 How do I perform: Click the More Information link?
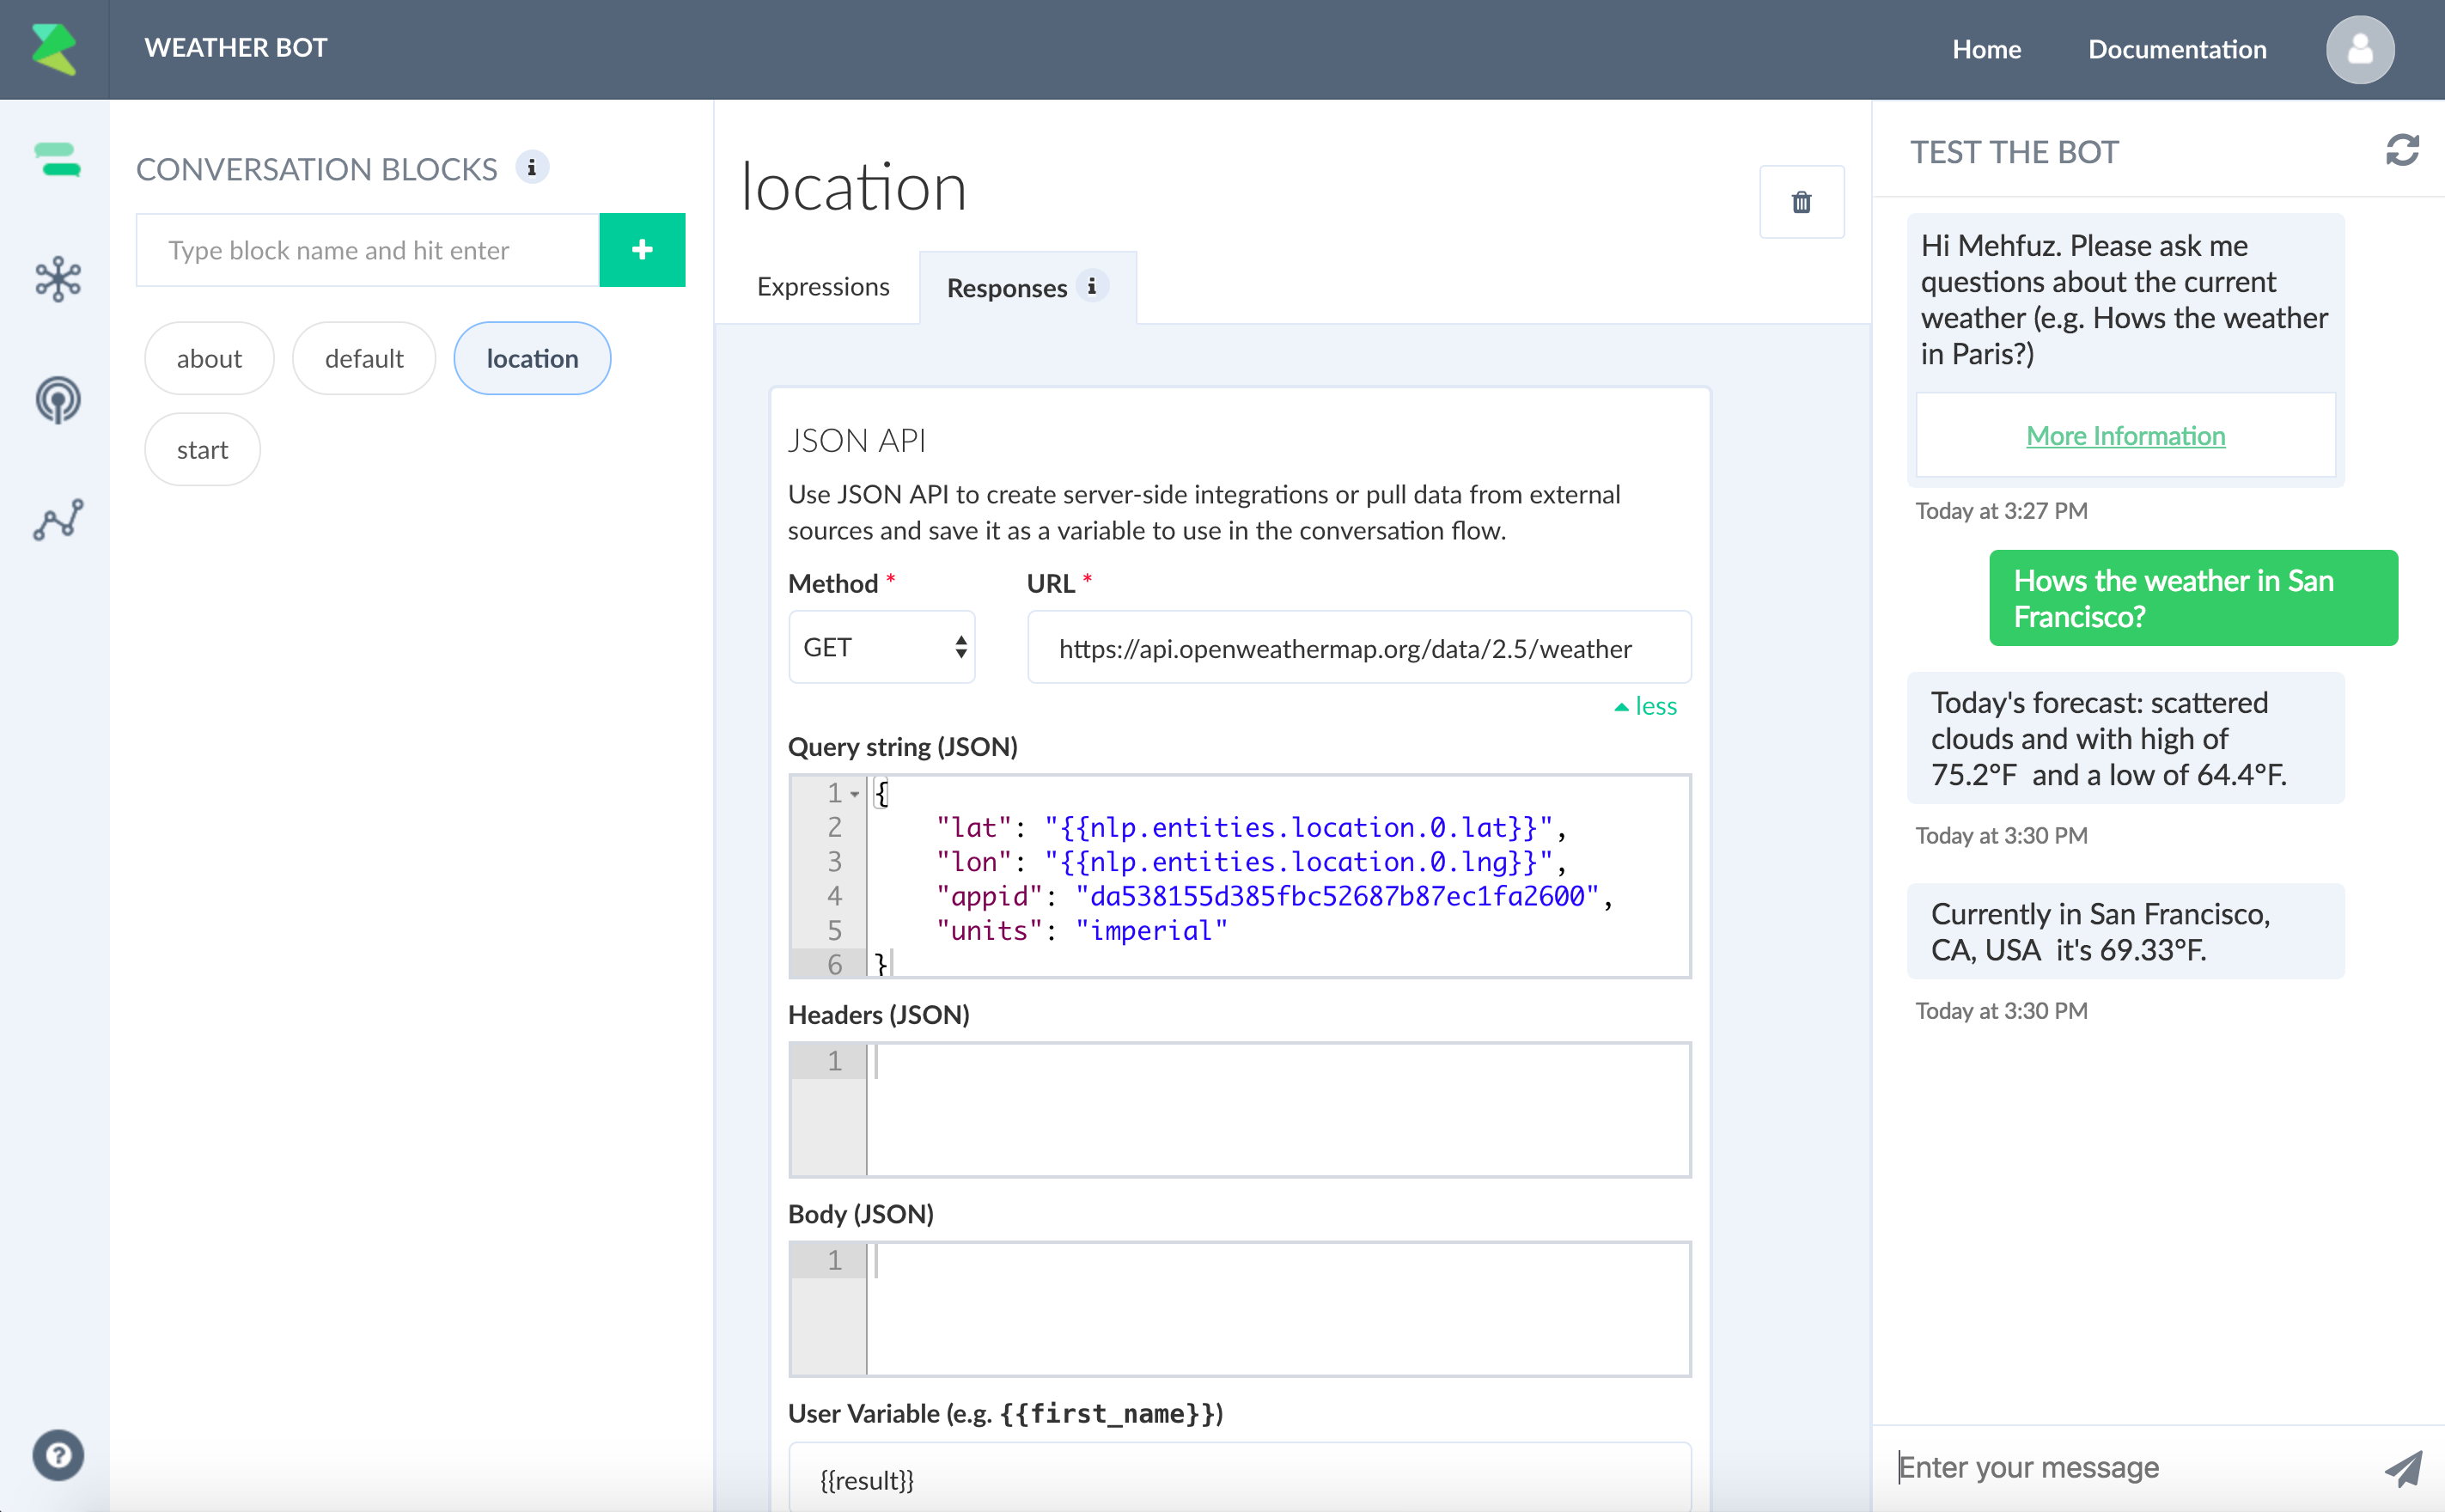click(x=2125, y=435)
